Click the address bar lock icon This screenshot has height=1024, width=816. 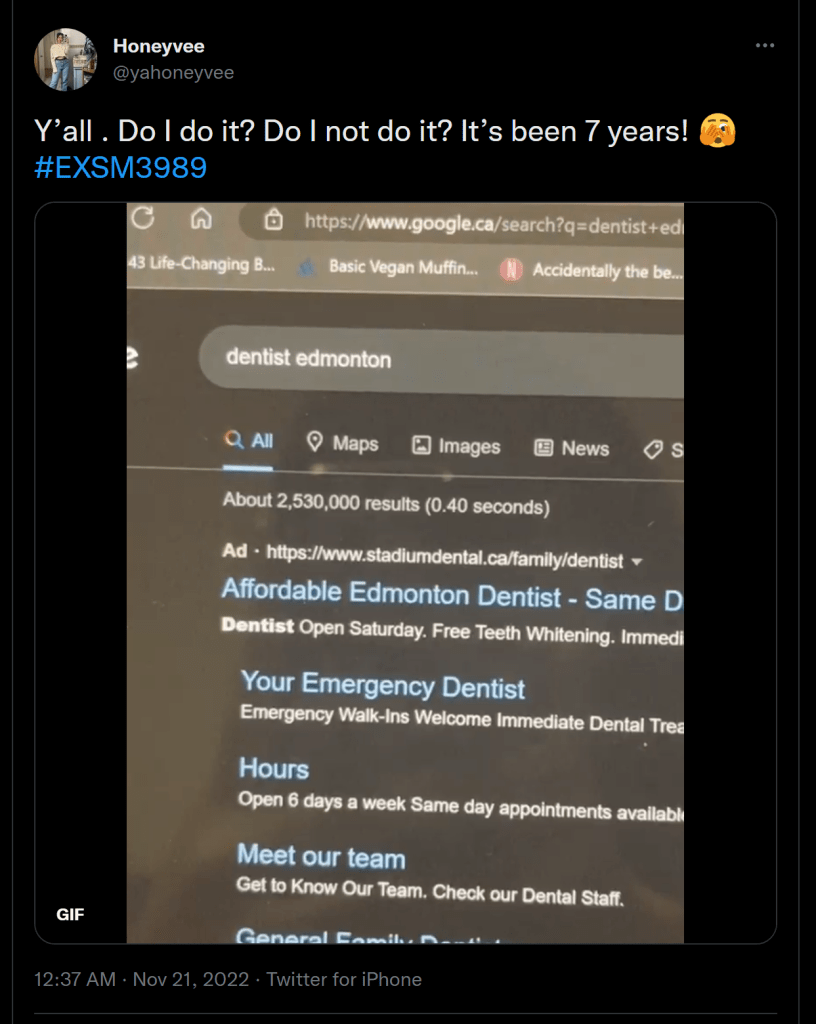pyautogui.click(x=273, y=221)
